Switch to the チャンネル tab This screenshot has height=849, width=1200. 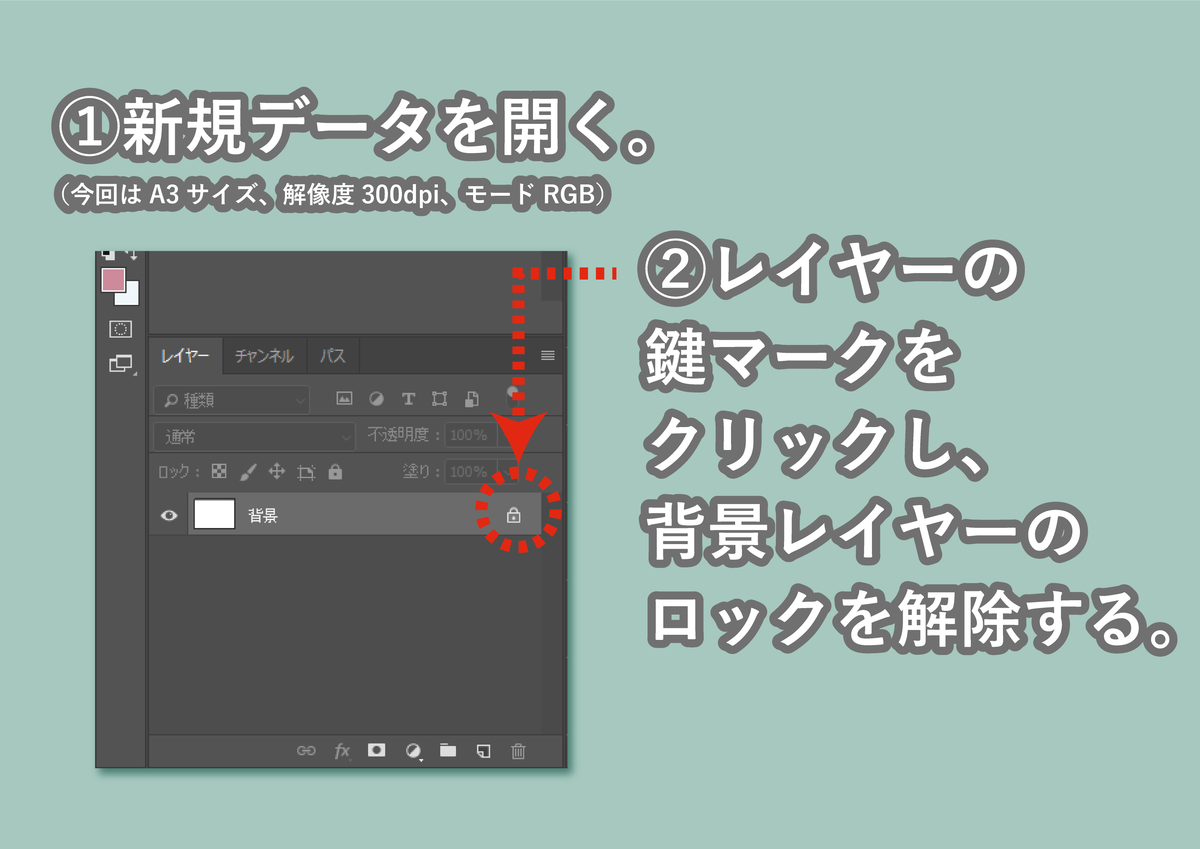(x=264, y=355)
